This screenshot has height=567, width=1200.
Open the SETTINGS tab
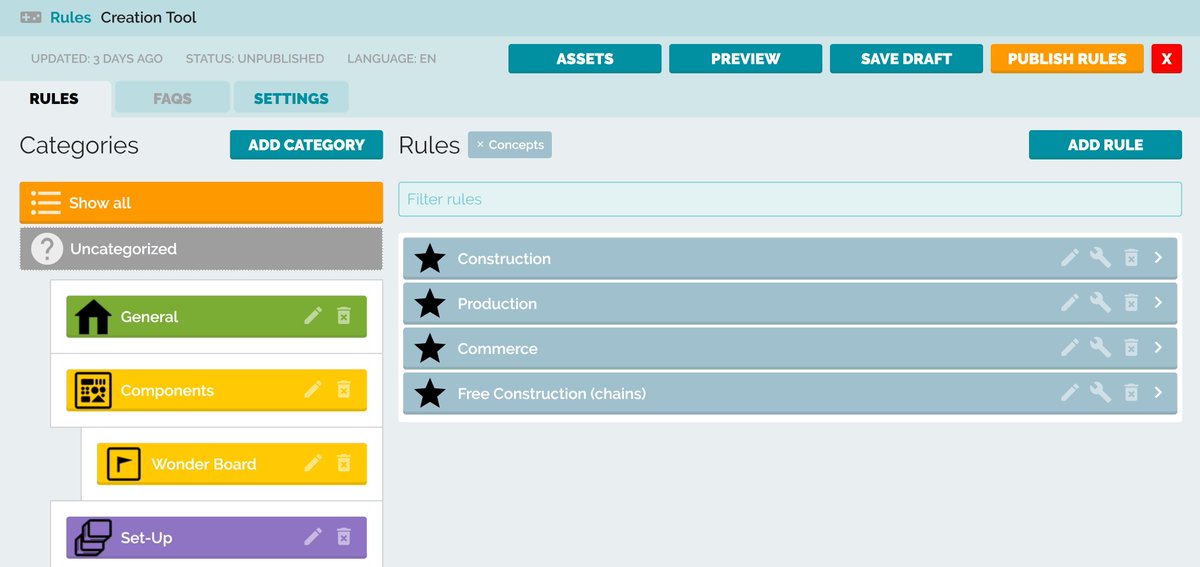point(291,98)
